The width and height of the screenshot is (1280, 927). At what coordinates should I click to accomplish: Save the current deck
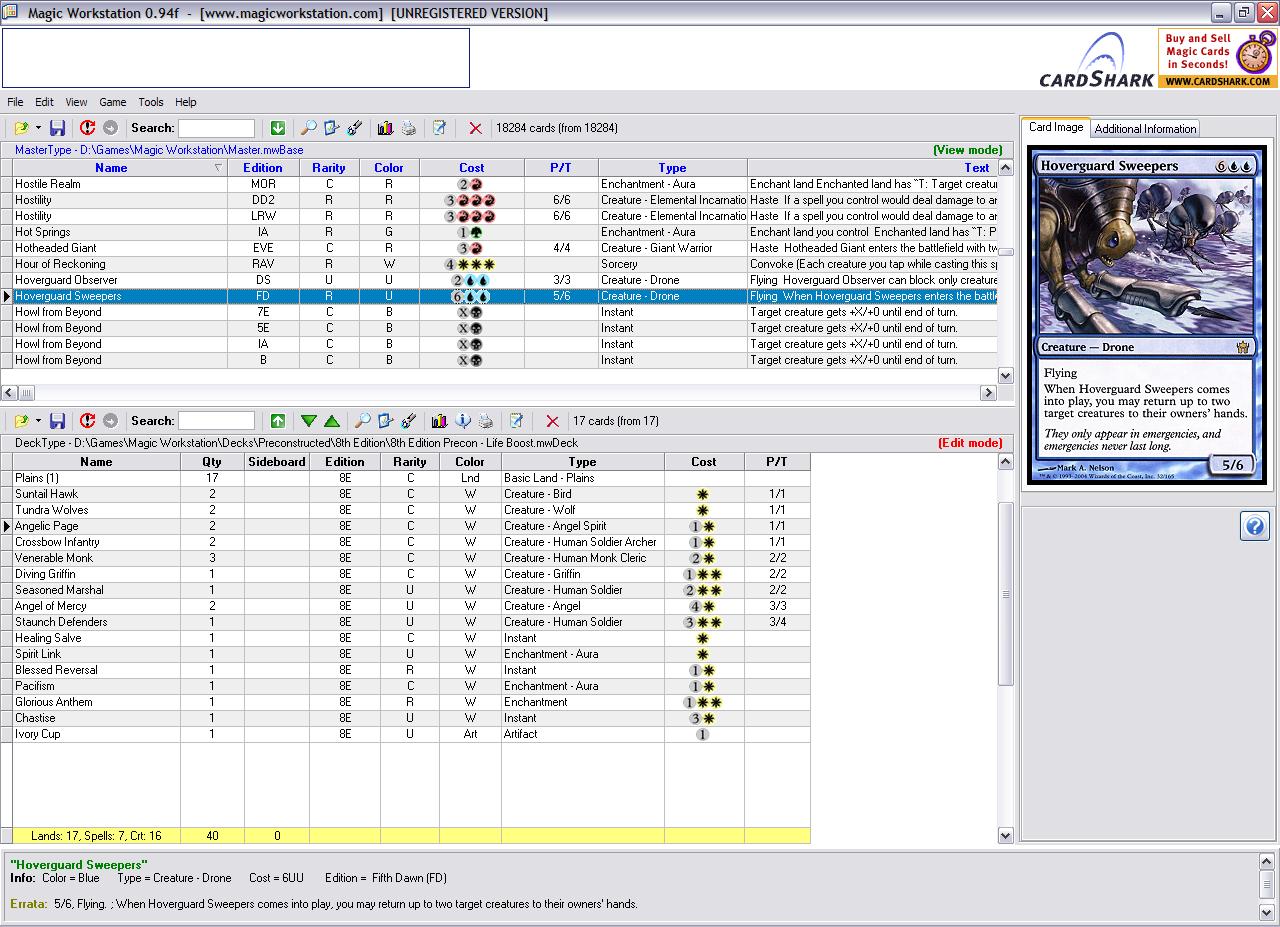click(57, 421)
